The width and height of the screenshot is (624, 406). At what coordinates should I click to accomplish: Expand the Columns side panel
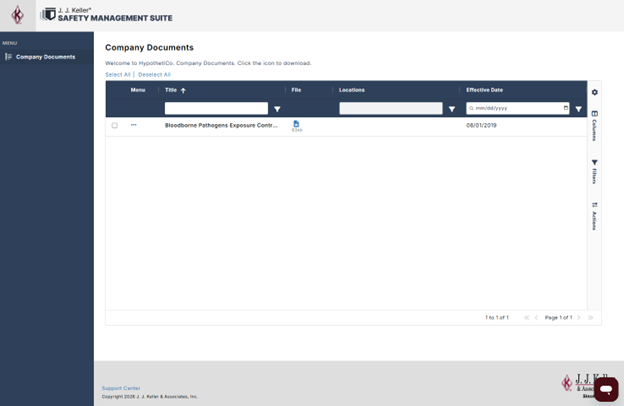coord(595,125)
